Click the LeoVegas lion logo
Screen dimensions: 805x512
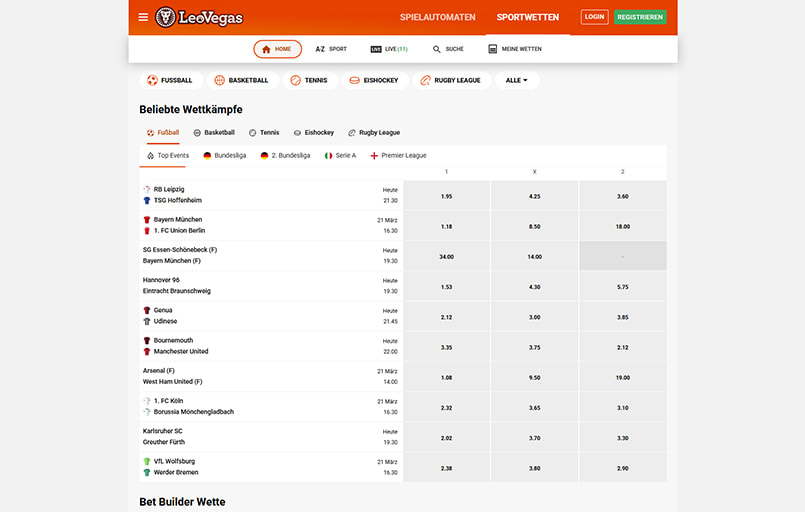pyautogui.click(x=165, y=17)
